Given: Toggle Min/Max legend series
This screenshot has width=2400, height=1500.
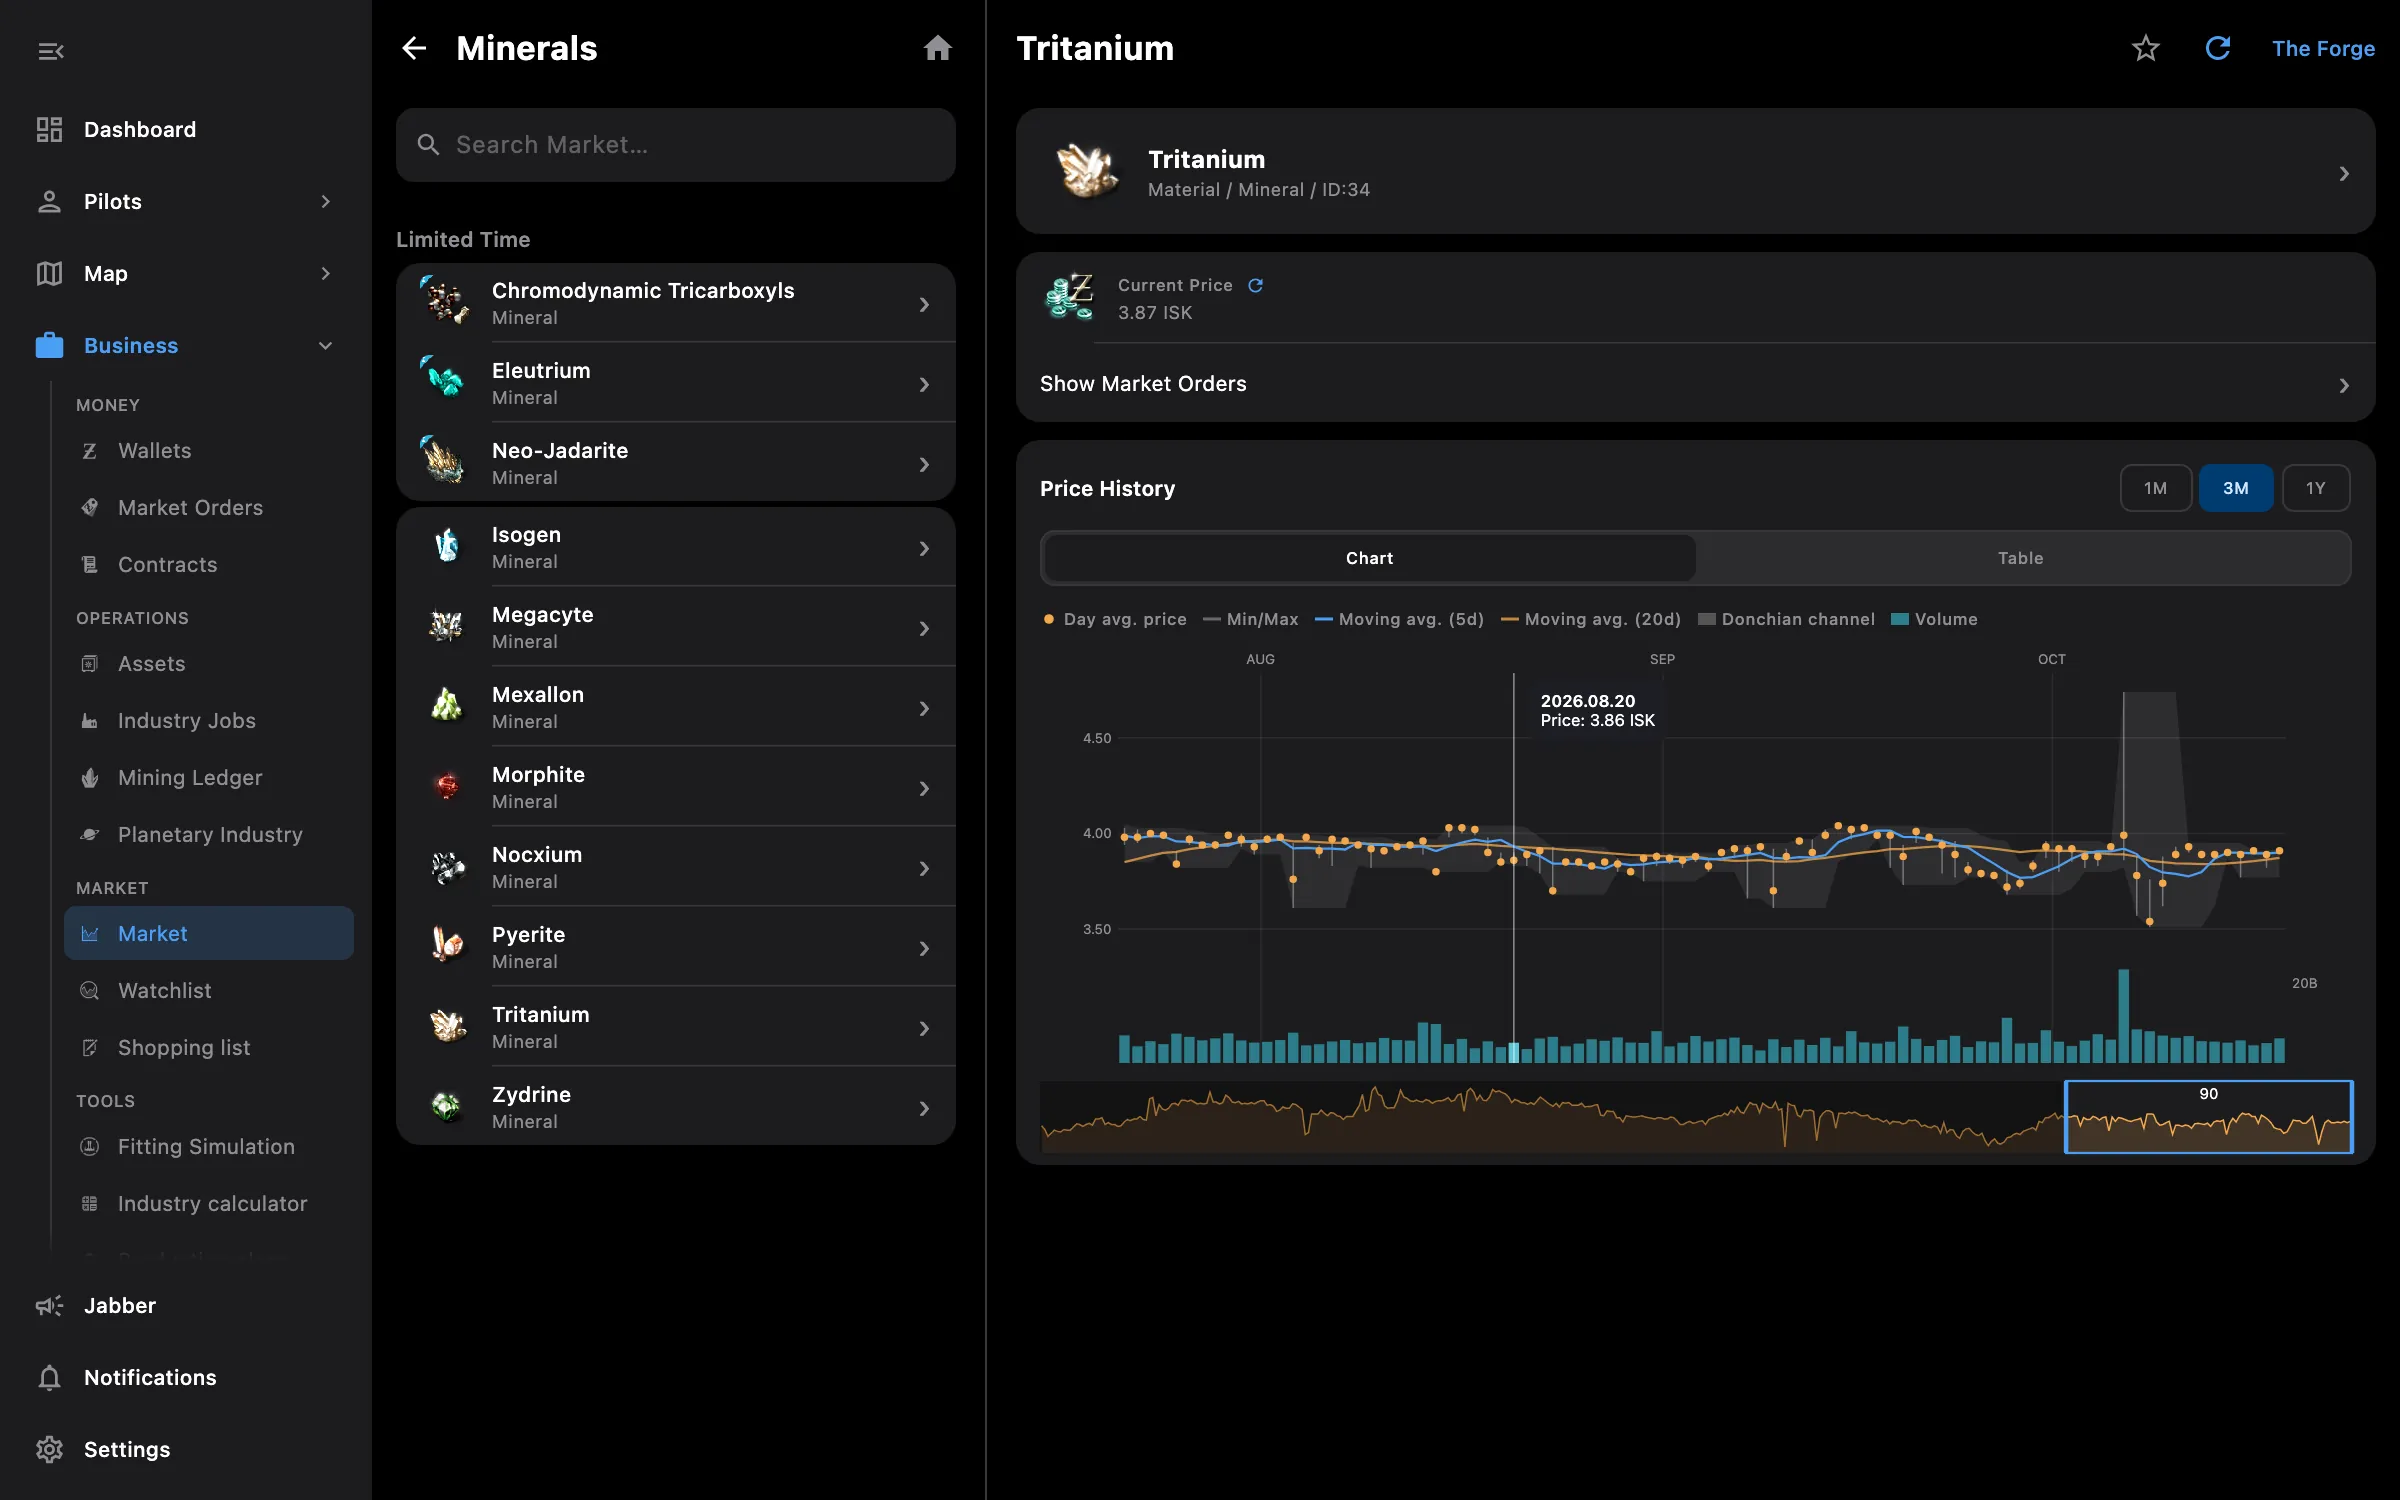Looking at the screenshot, I should [1250, 619].
